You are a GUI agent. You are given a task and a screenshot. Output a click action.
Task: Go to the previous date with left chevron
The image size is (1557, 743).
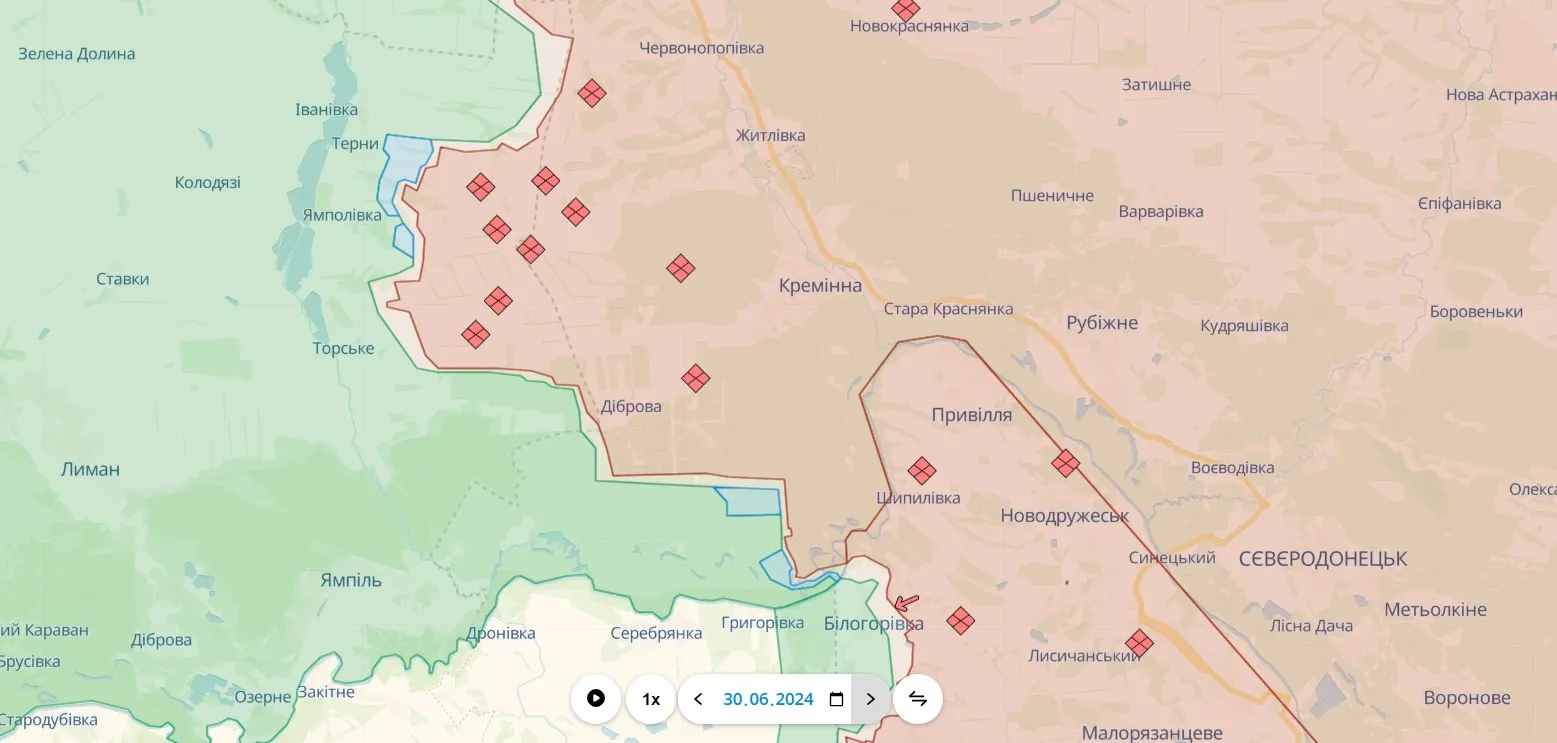click(698, 699)
